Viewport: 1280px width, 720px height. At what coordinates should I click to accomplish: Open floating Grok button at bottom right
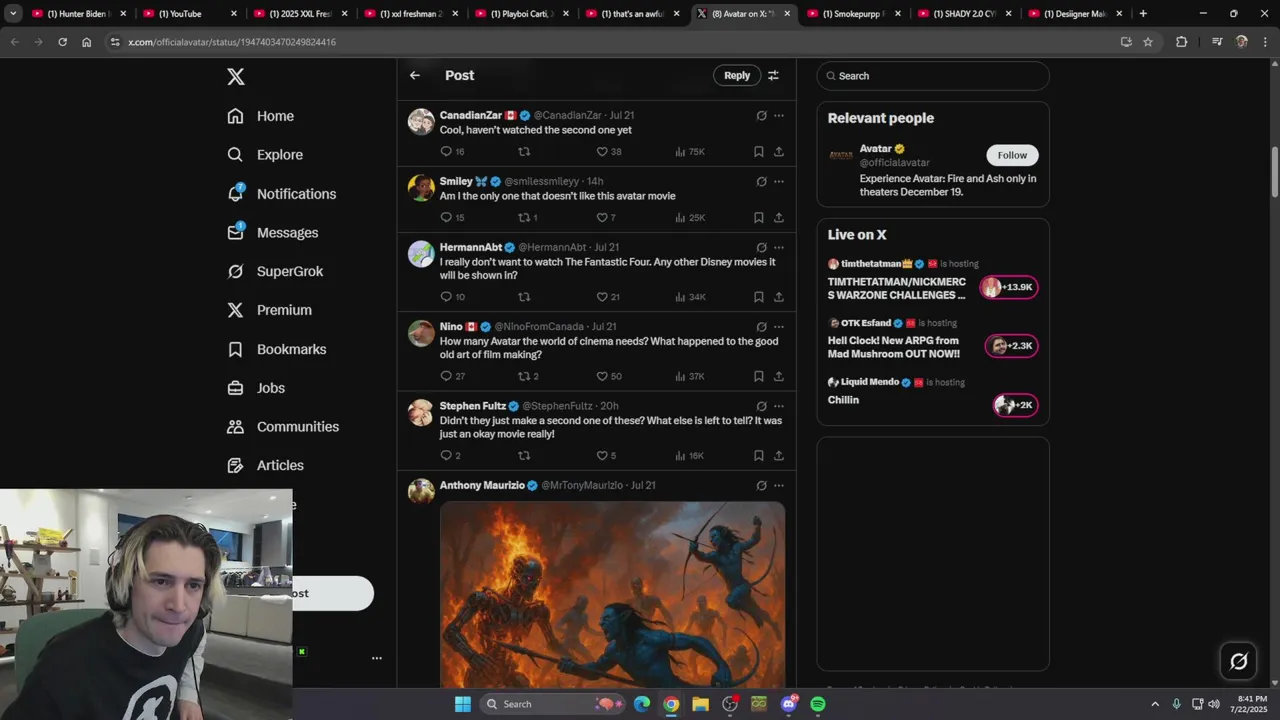pos(1238,661)
